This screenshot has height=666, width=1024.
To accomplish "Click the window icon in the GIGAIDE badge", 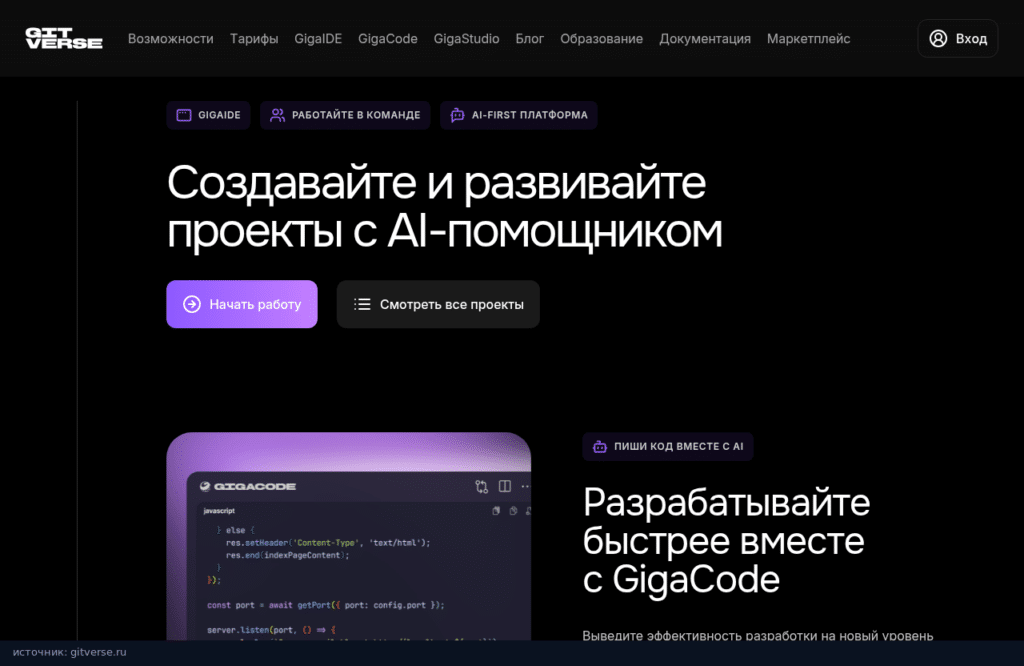I will pos(184,115).
